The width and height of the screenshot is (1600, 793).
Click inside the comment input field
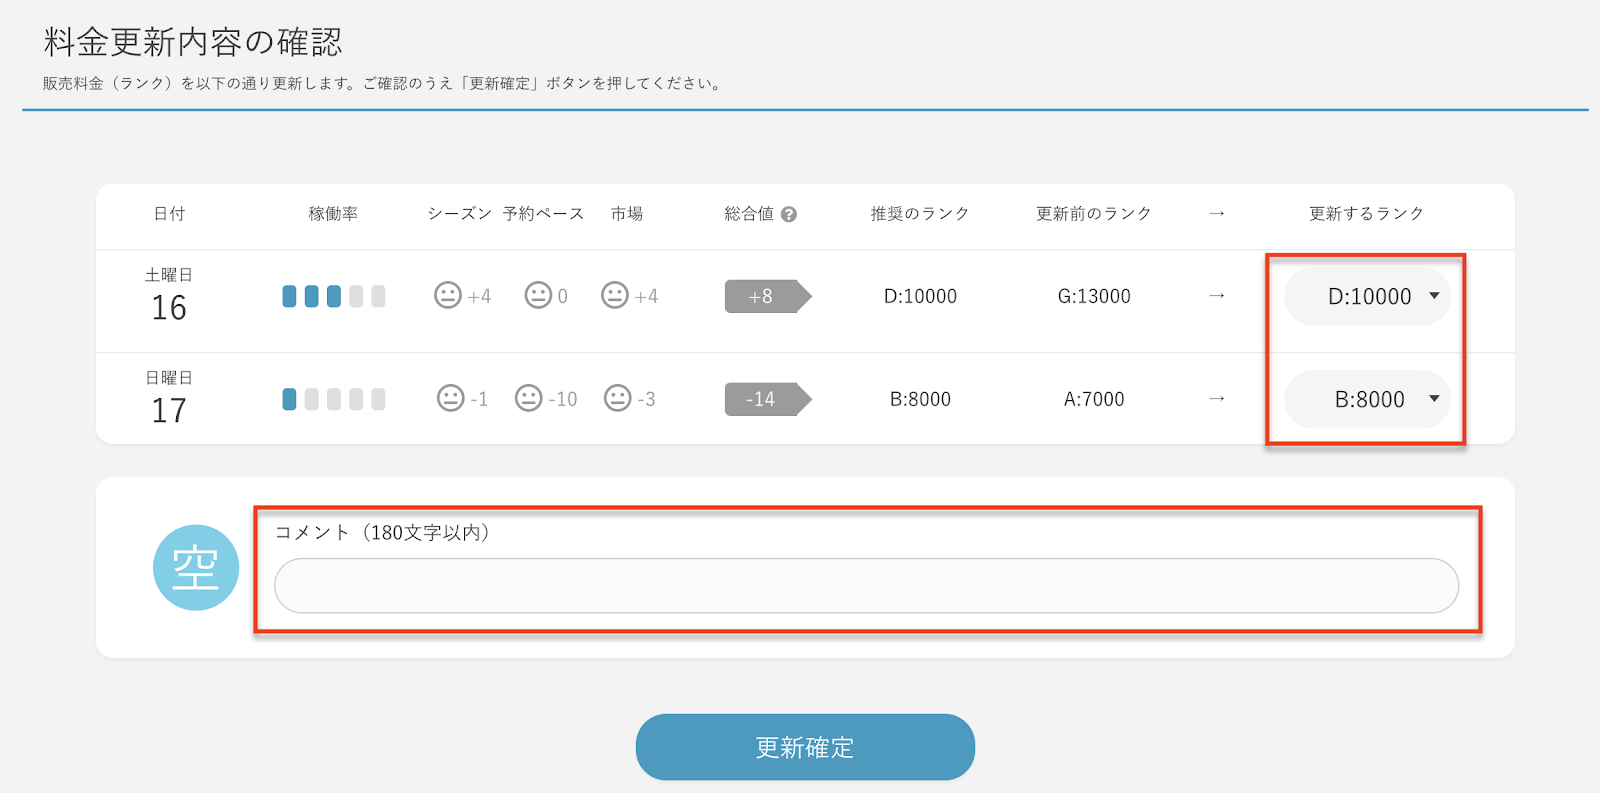[866, 586]
